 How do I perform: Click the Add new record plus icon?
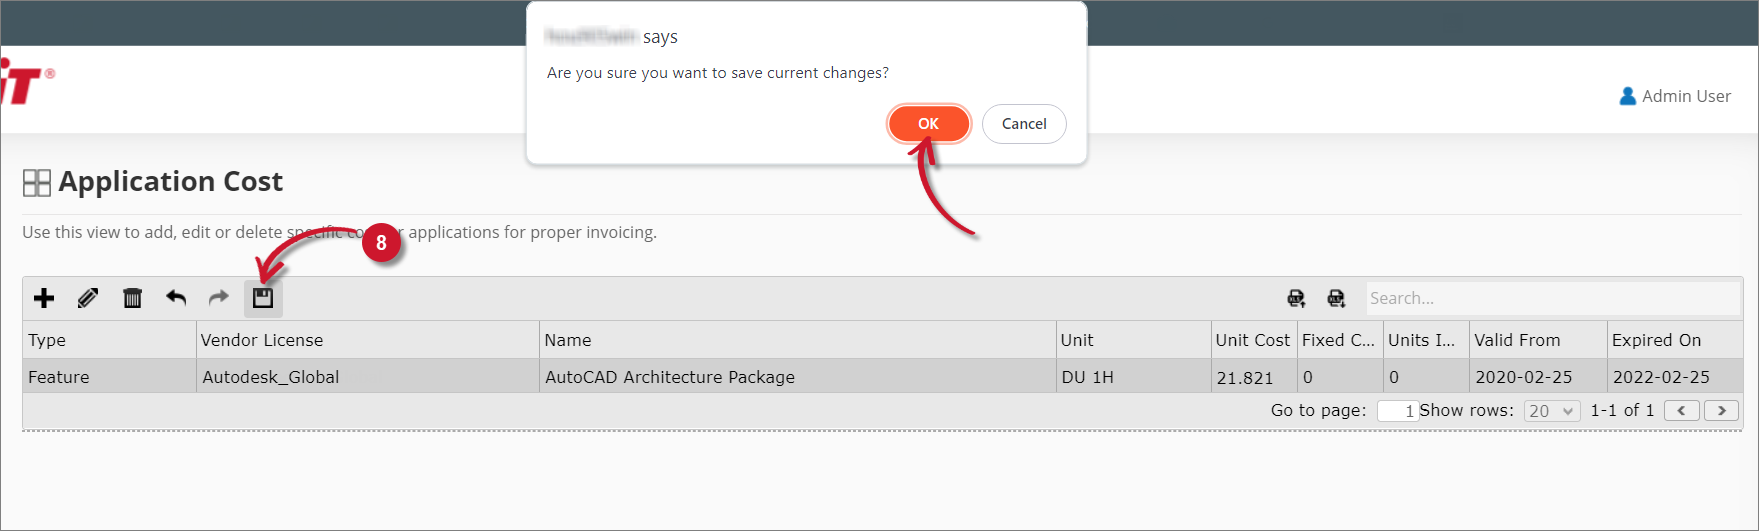[44, 298]
